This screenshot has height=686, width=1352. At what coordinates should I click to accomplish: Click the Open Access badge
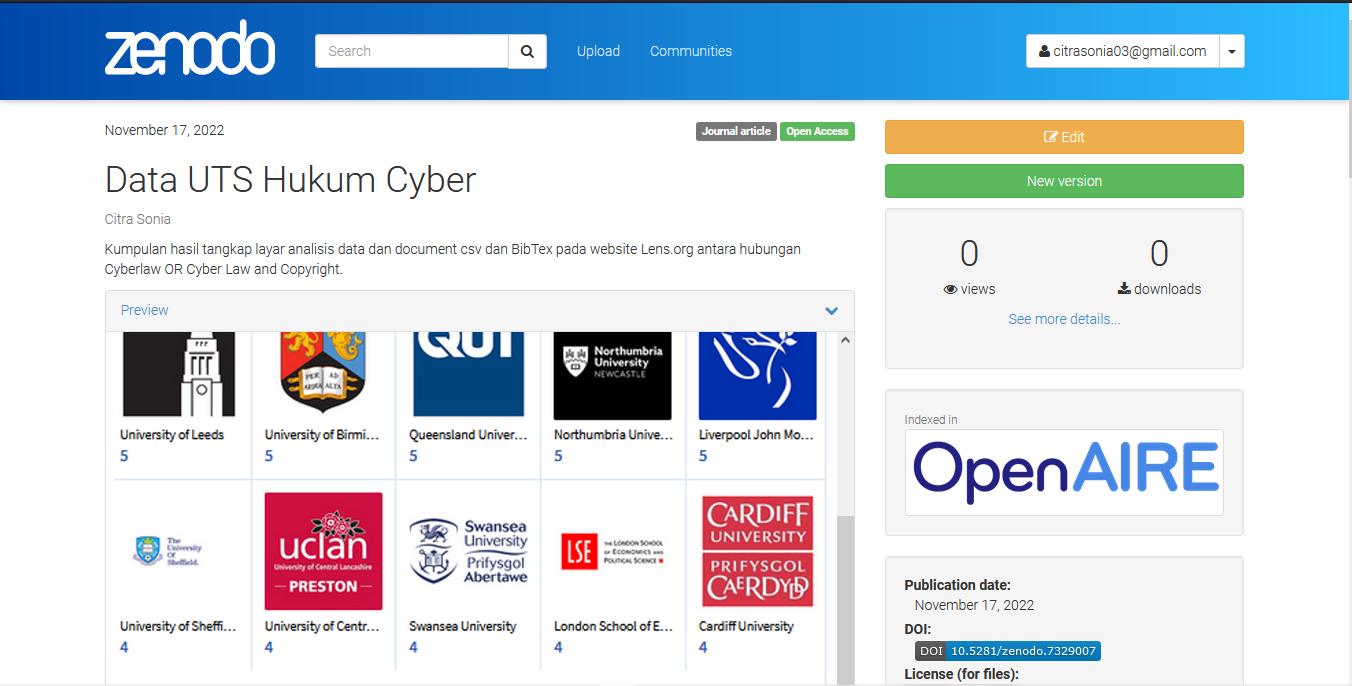click(x=817, y=131)
